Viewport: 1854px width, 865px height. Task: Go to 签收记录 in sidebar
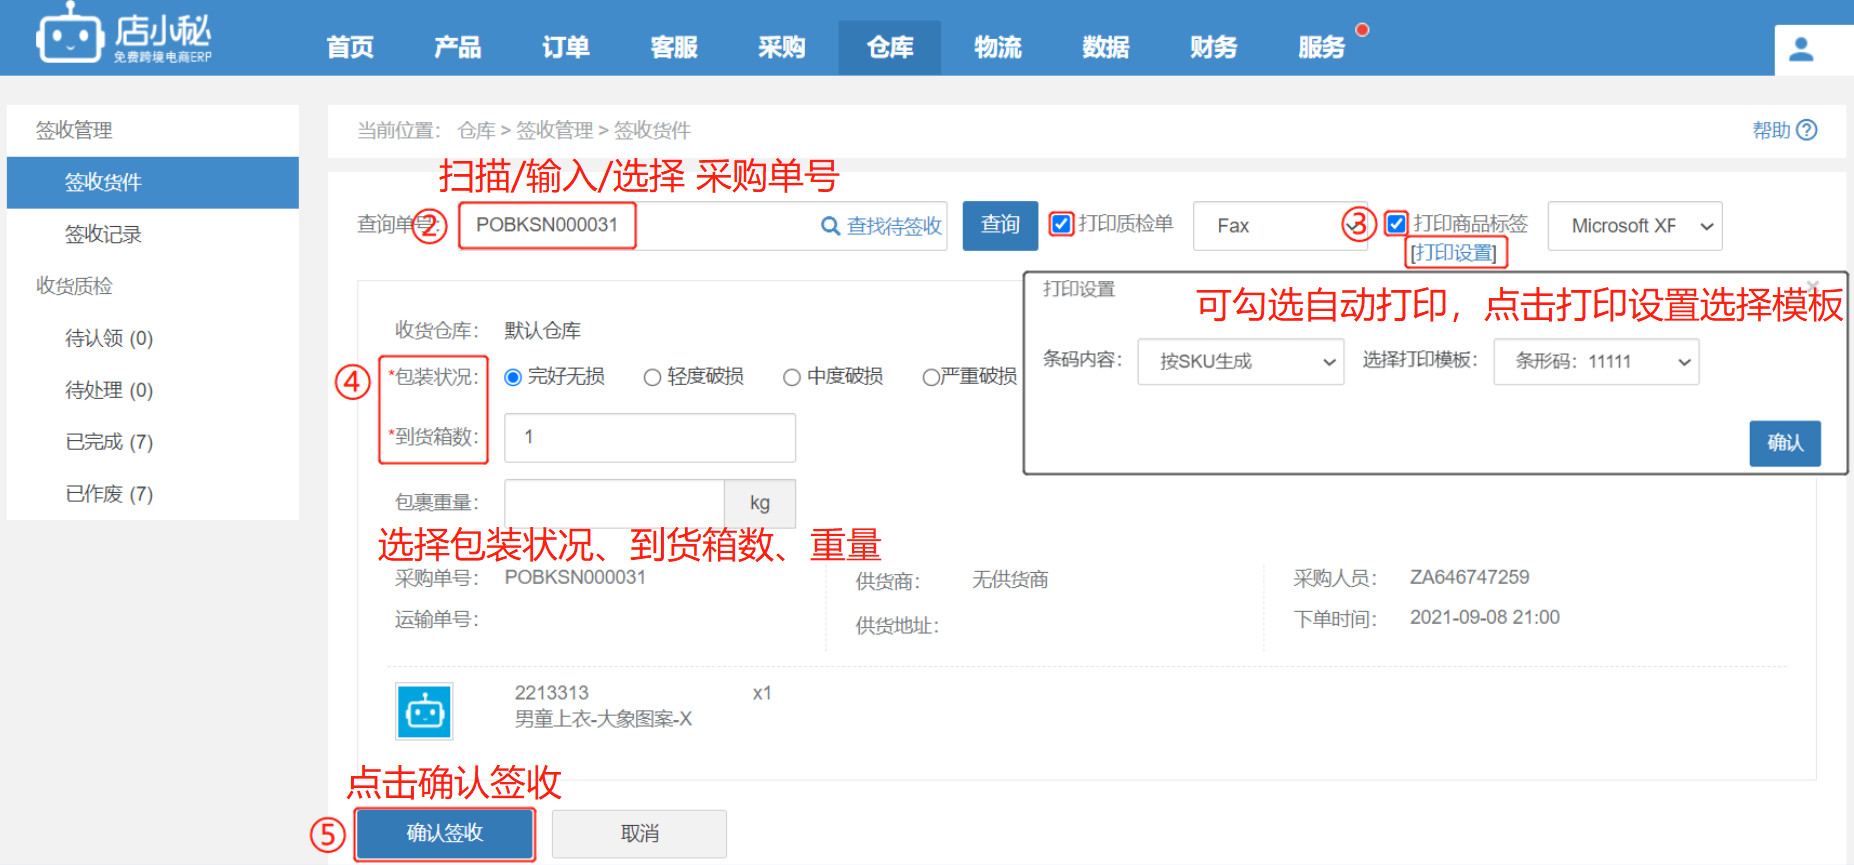pos(103,234)
